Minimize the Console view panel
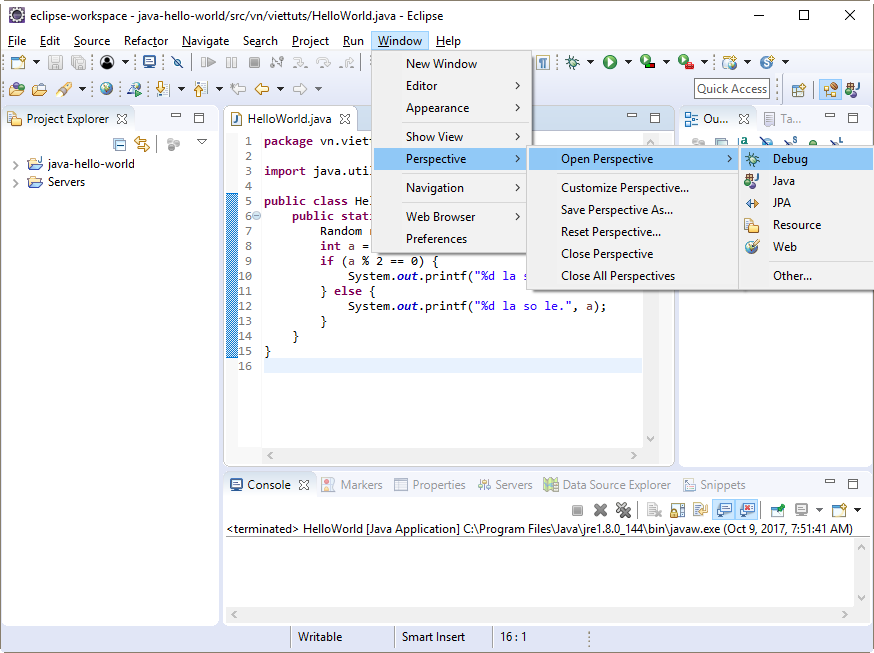The width and height of the screenshot is (874, 653). coord(830,481)
